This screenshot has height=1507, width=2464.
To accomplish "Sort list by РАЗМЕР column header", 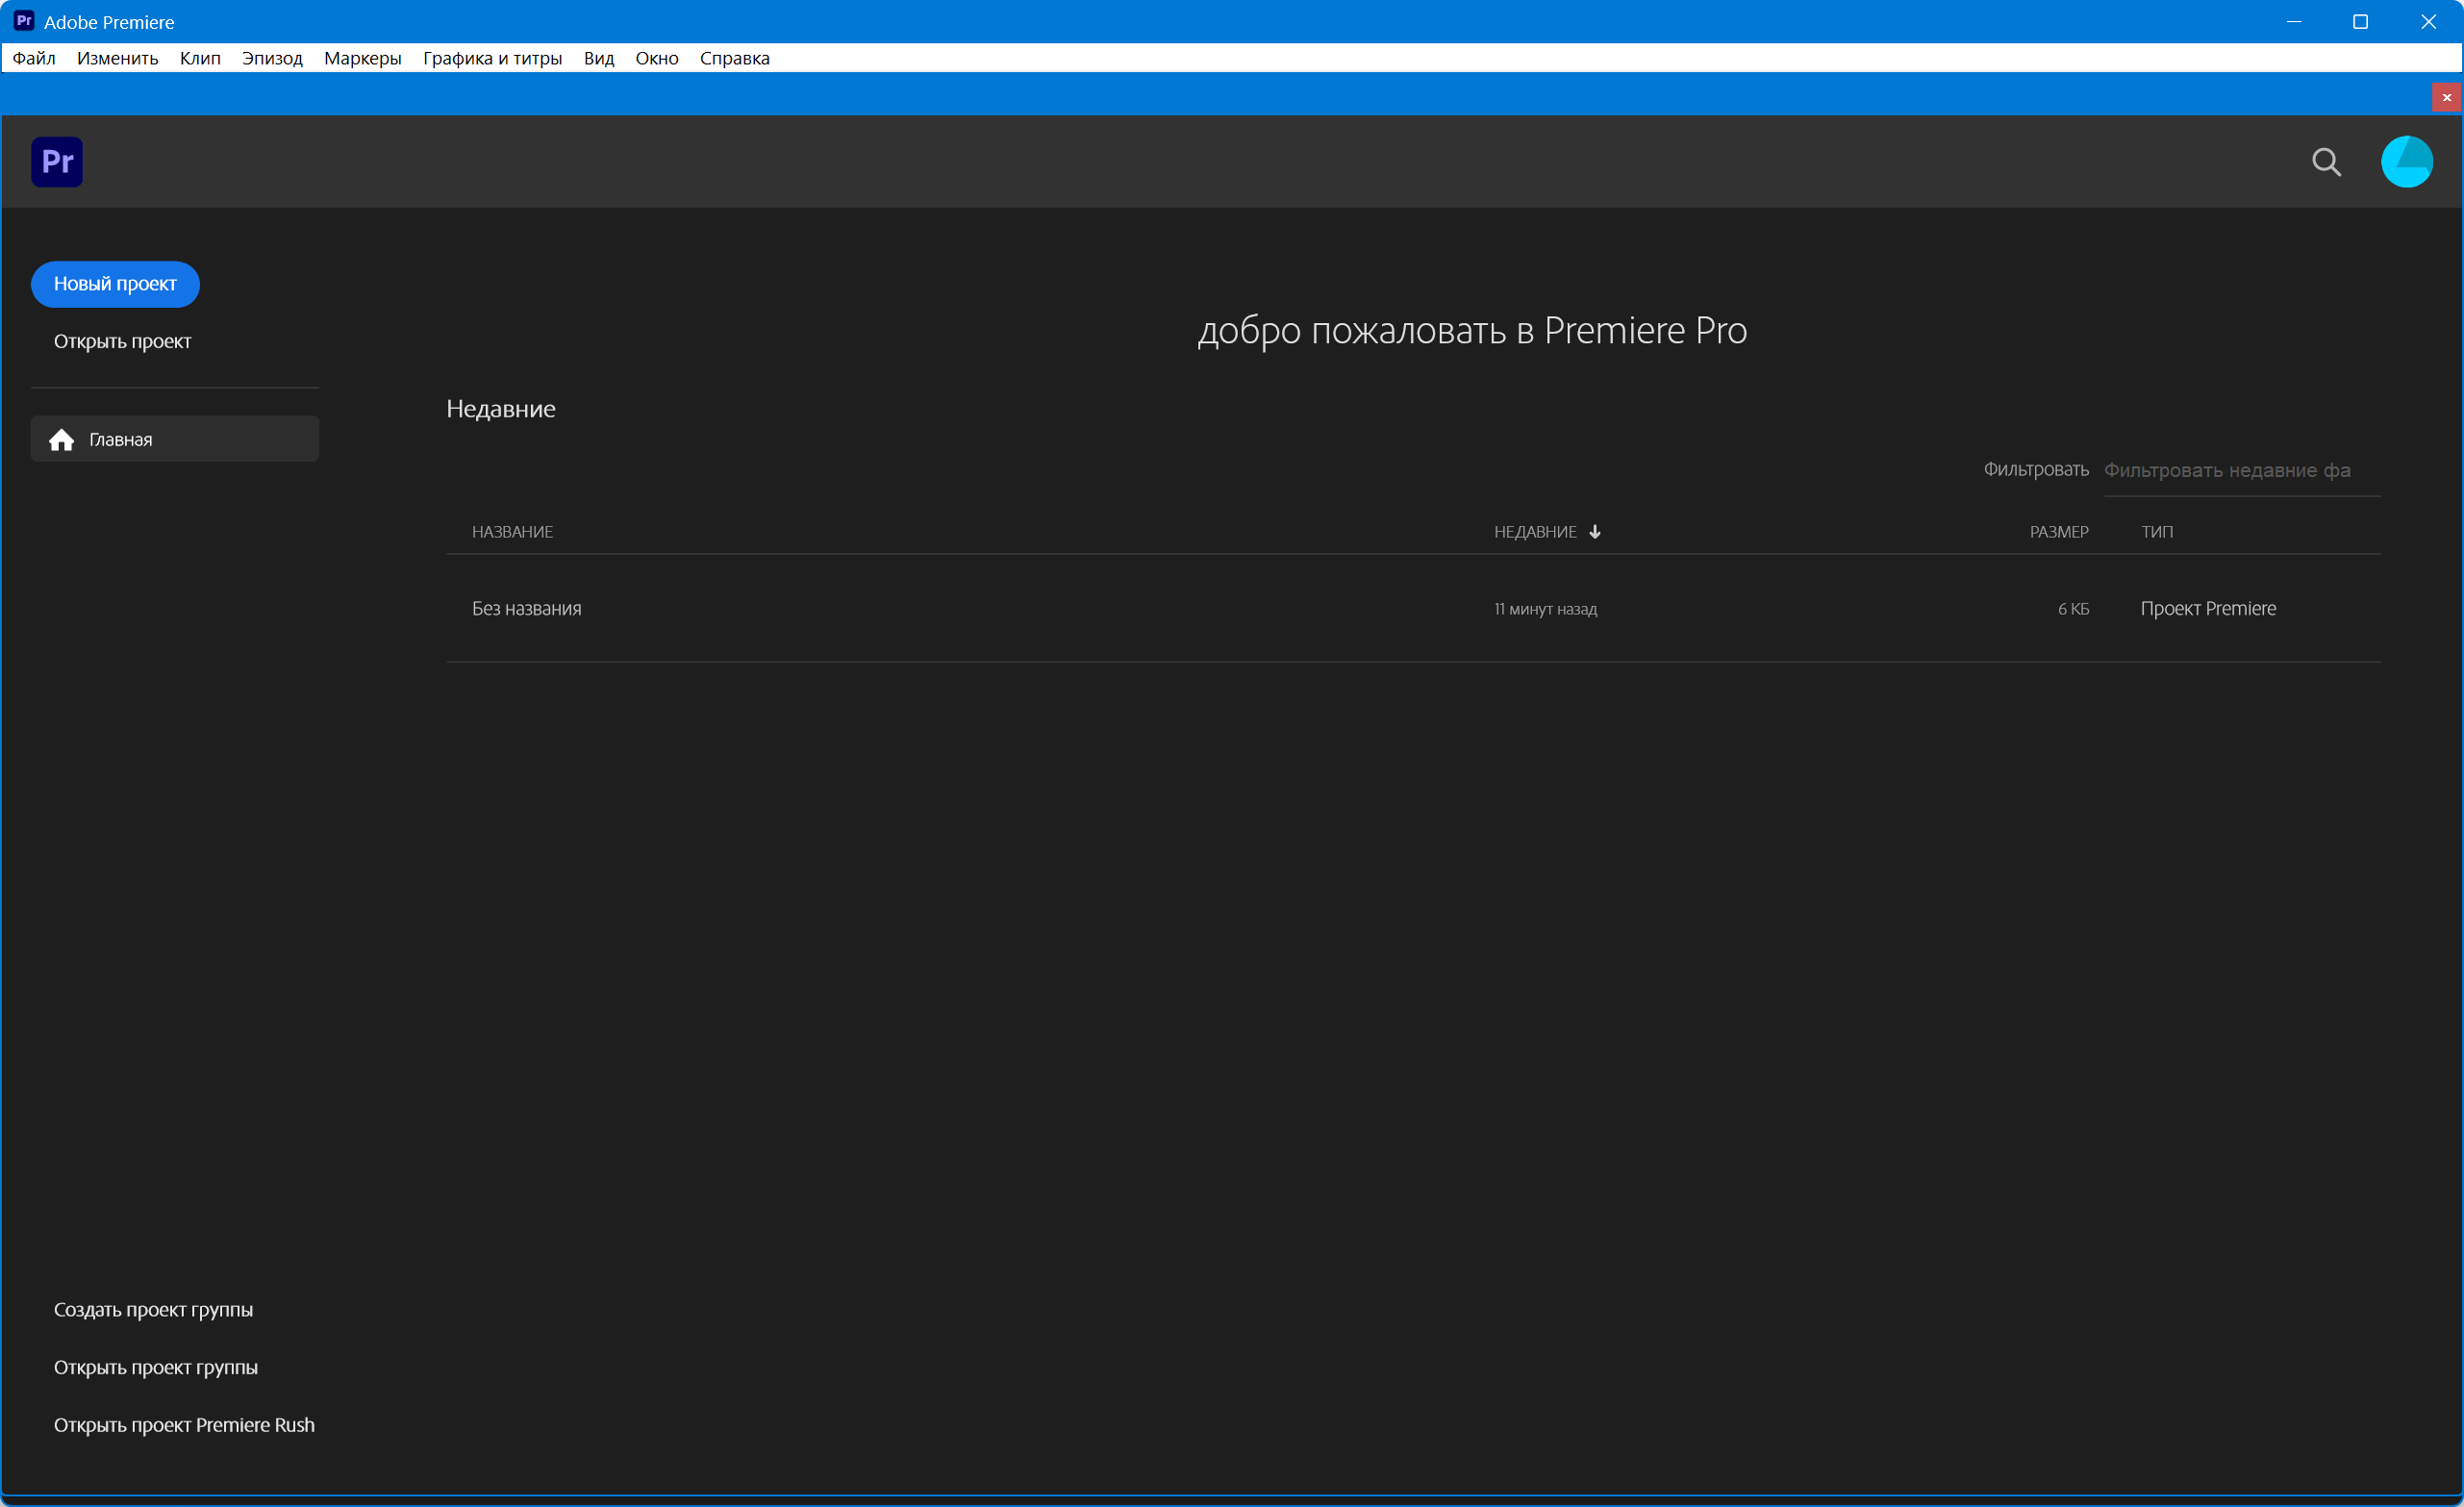I will 2058,532.
